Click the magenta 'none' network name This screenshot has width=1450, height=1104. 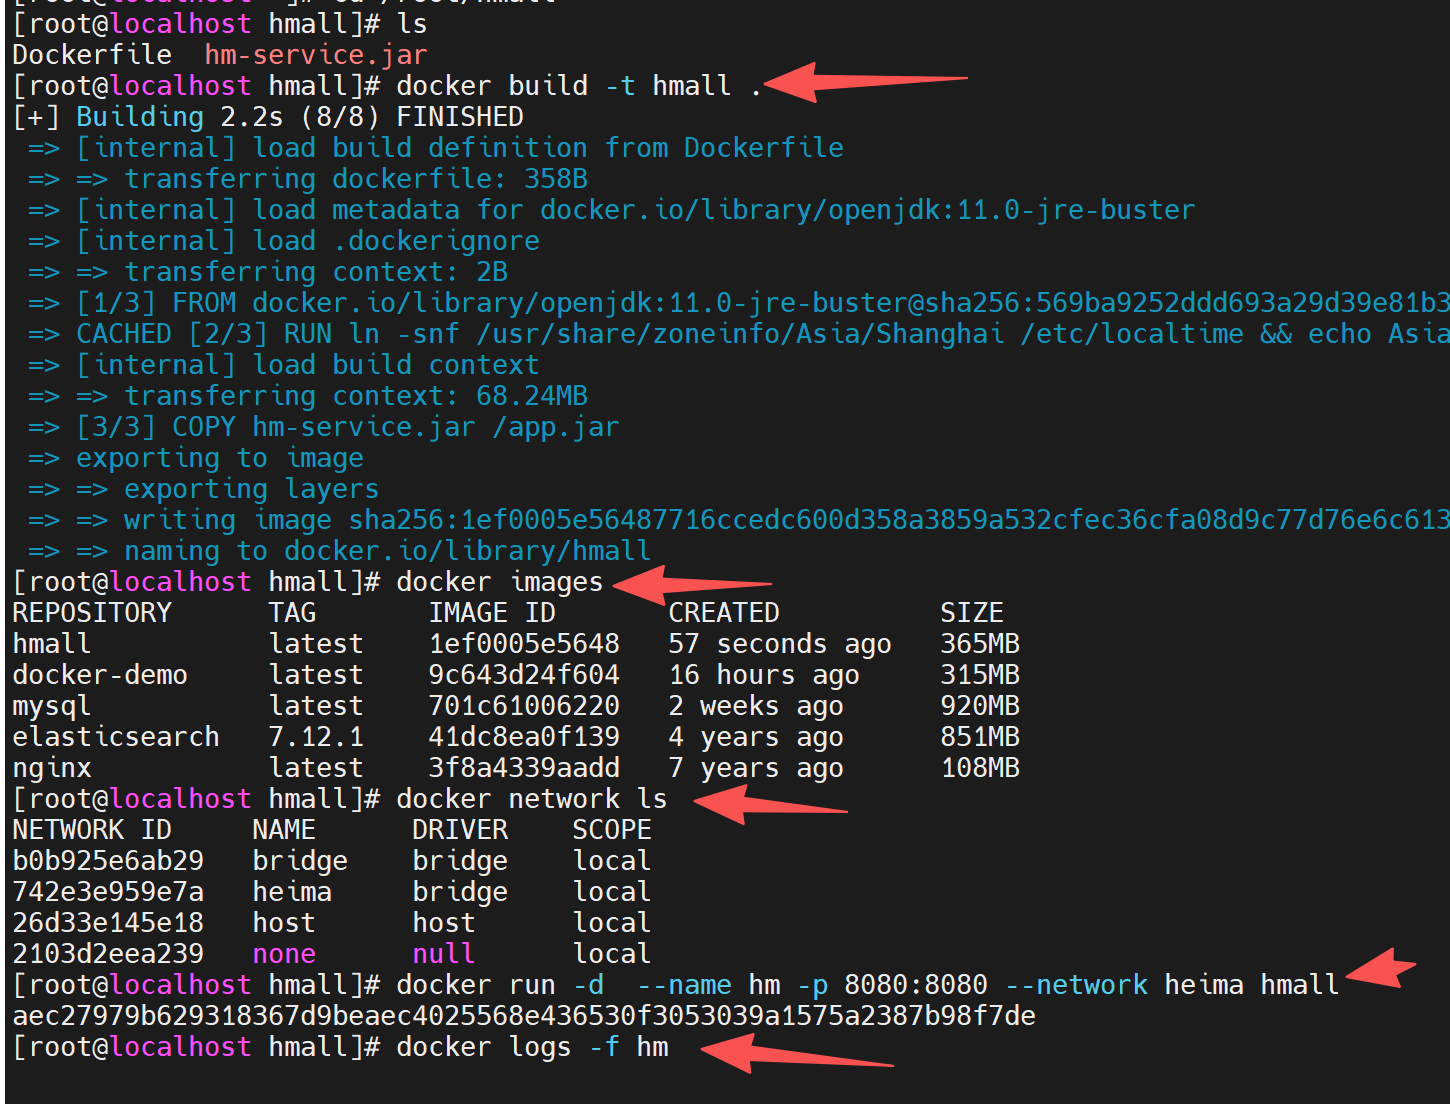pos(284,954)
